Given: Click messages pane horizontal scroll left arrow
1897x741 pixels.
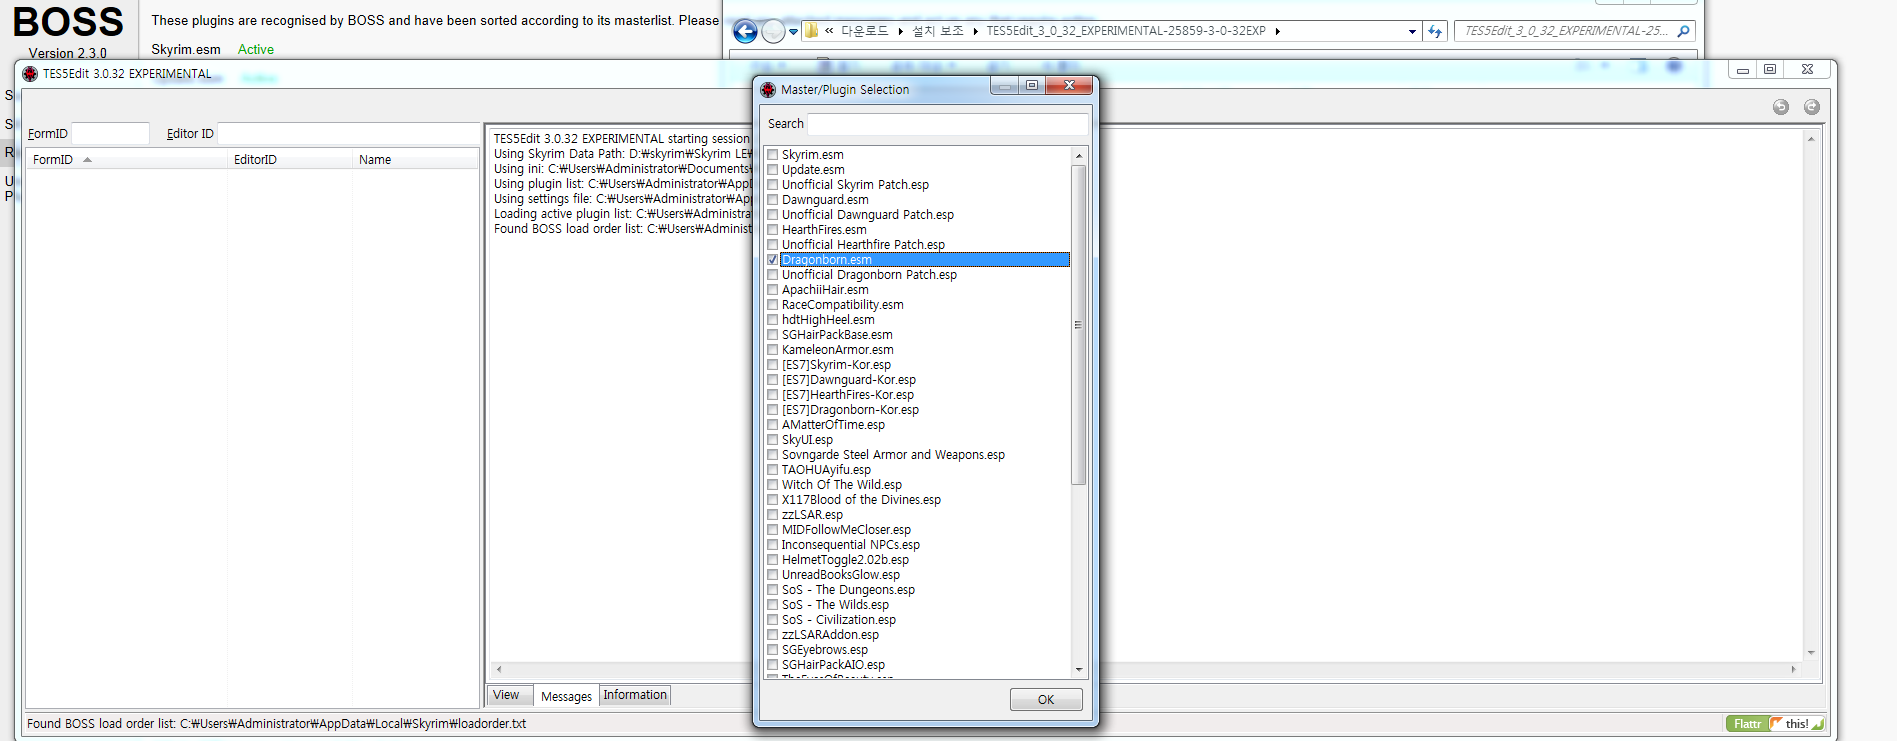Looking at the screenshot, I should pos(499,669).
